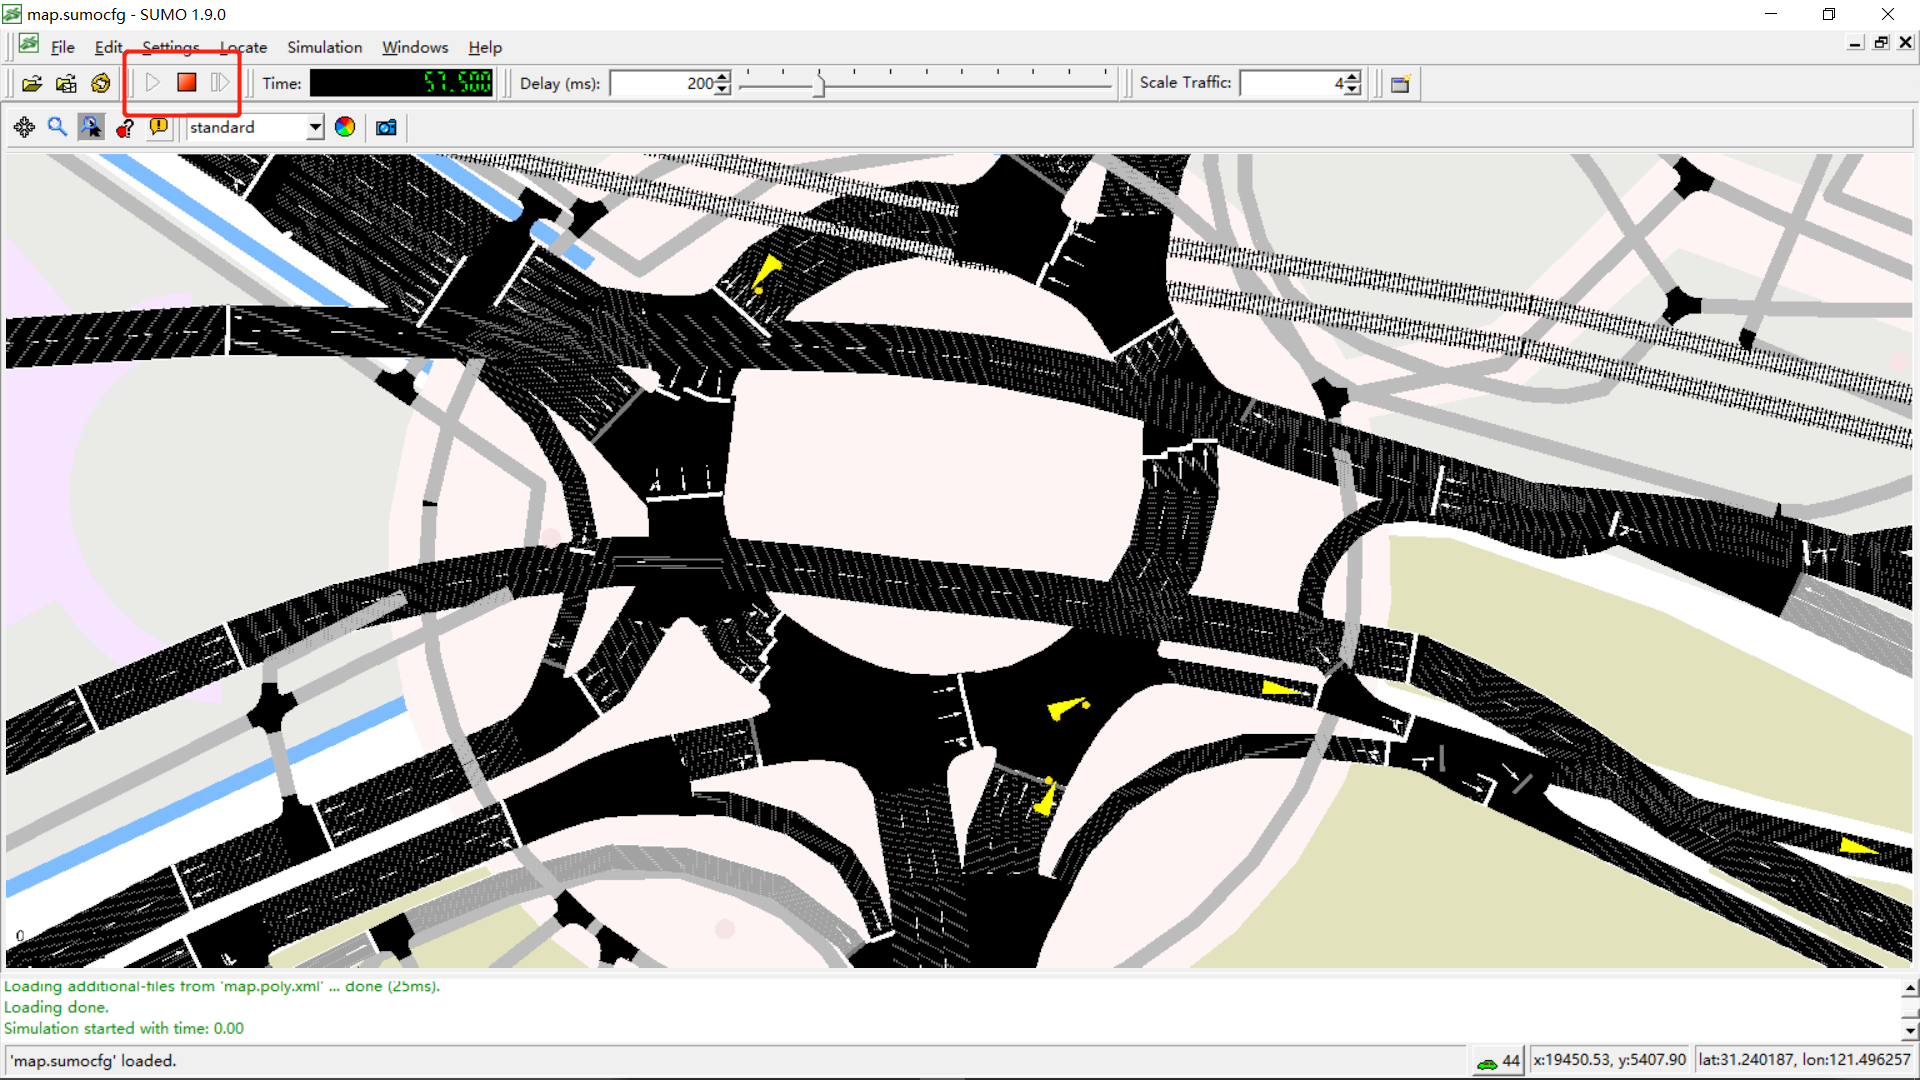Toggle the select-by-click cursor tool
The width and height of the screenshot is (1920, 1080).
[91, 127]
